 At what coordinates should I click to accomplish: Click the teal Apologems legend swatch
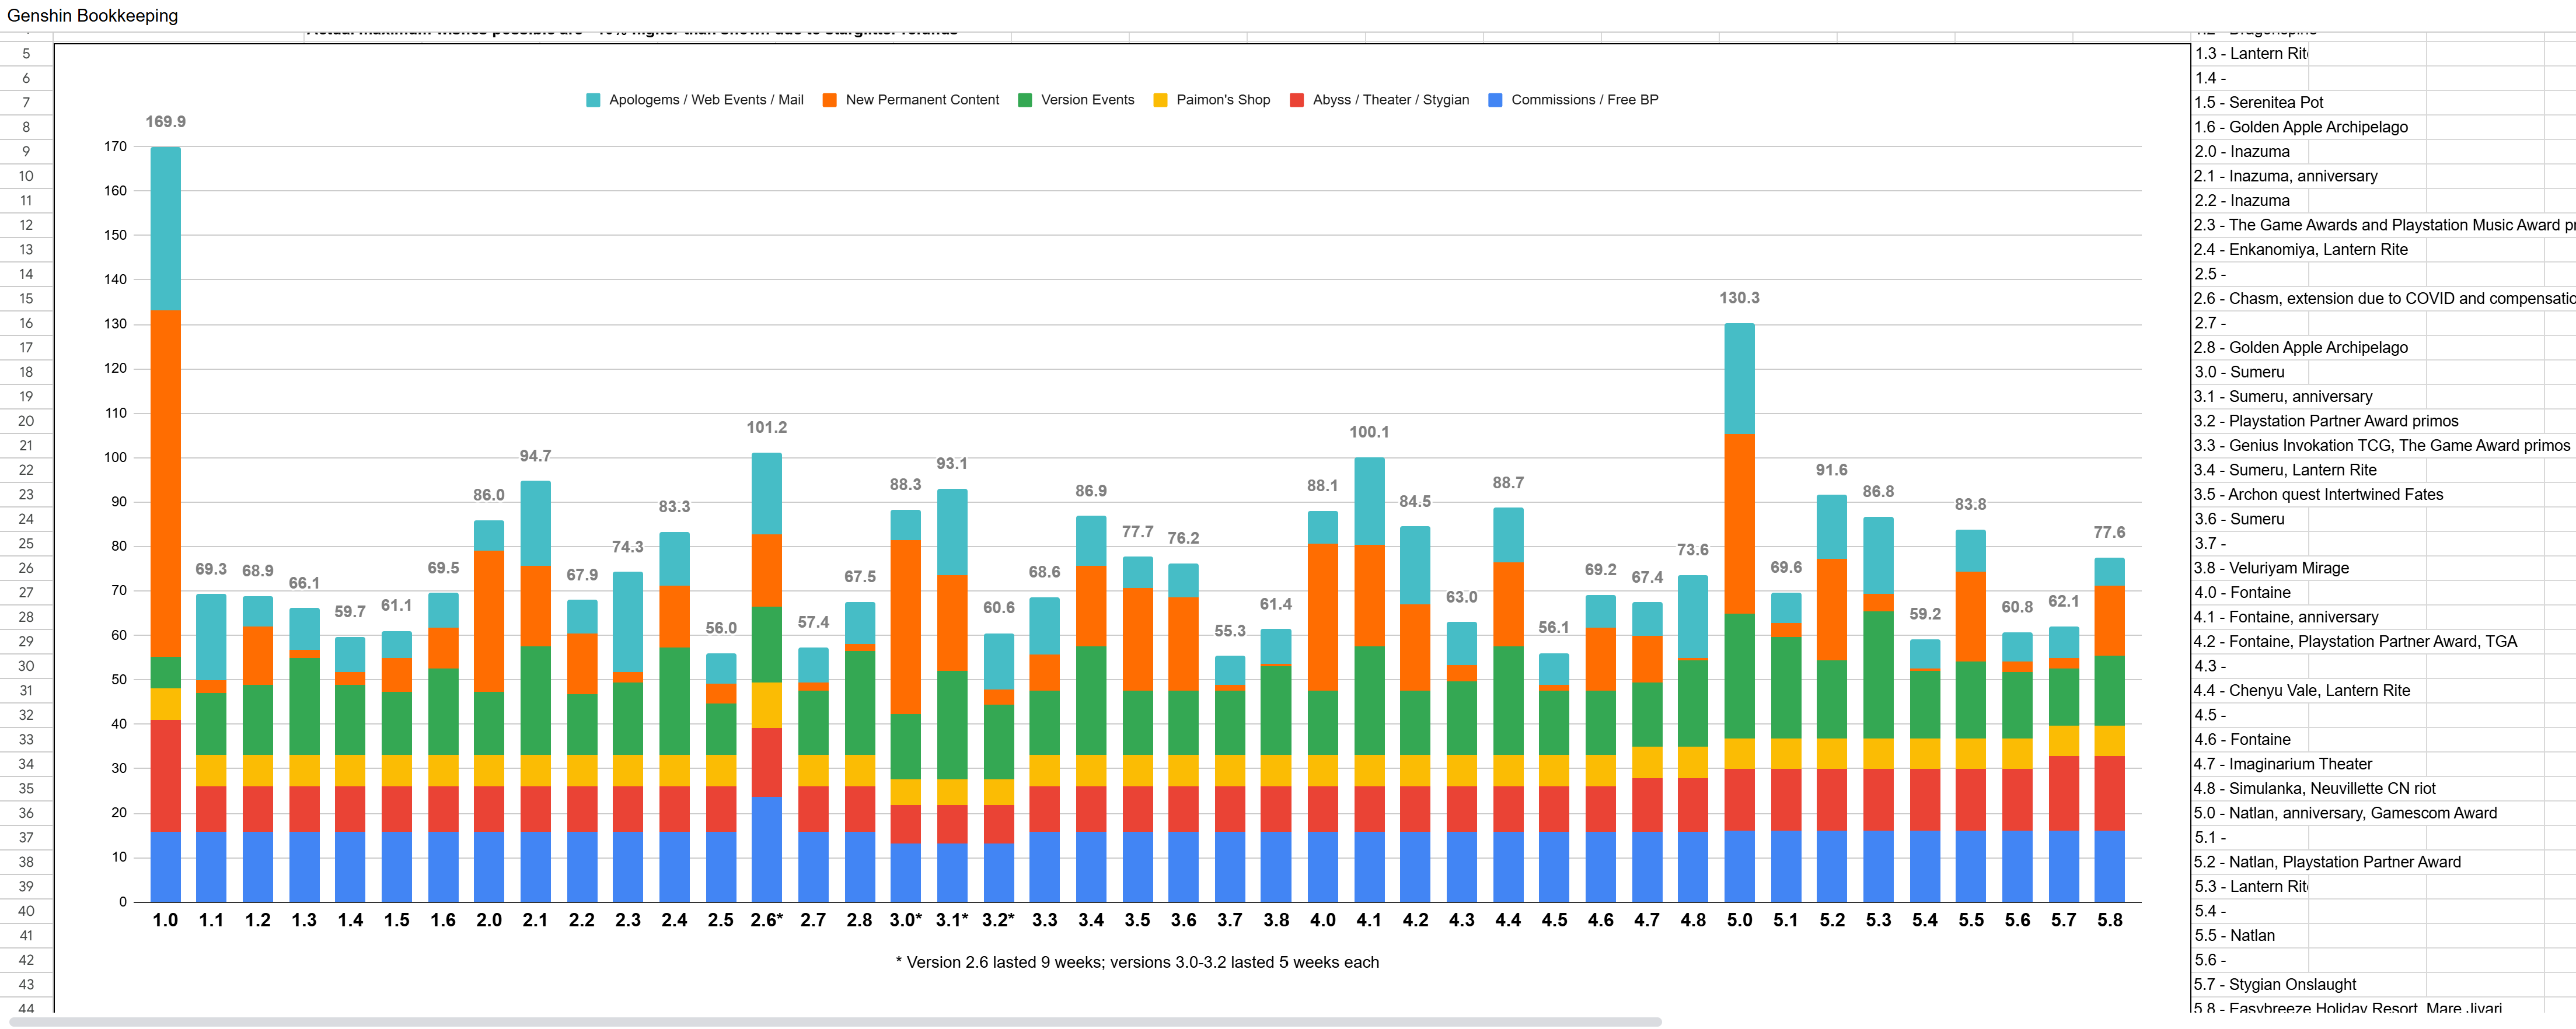pos(593,100)
